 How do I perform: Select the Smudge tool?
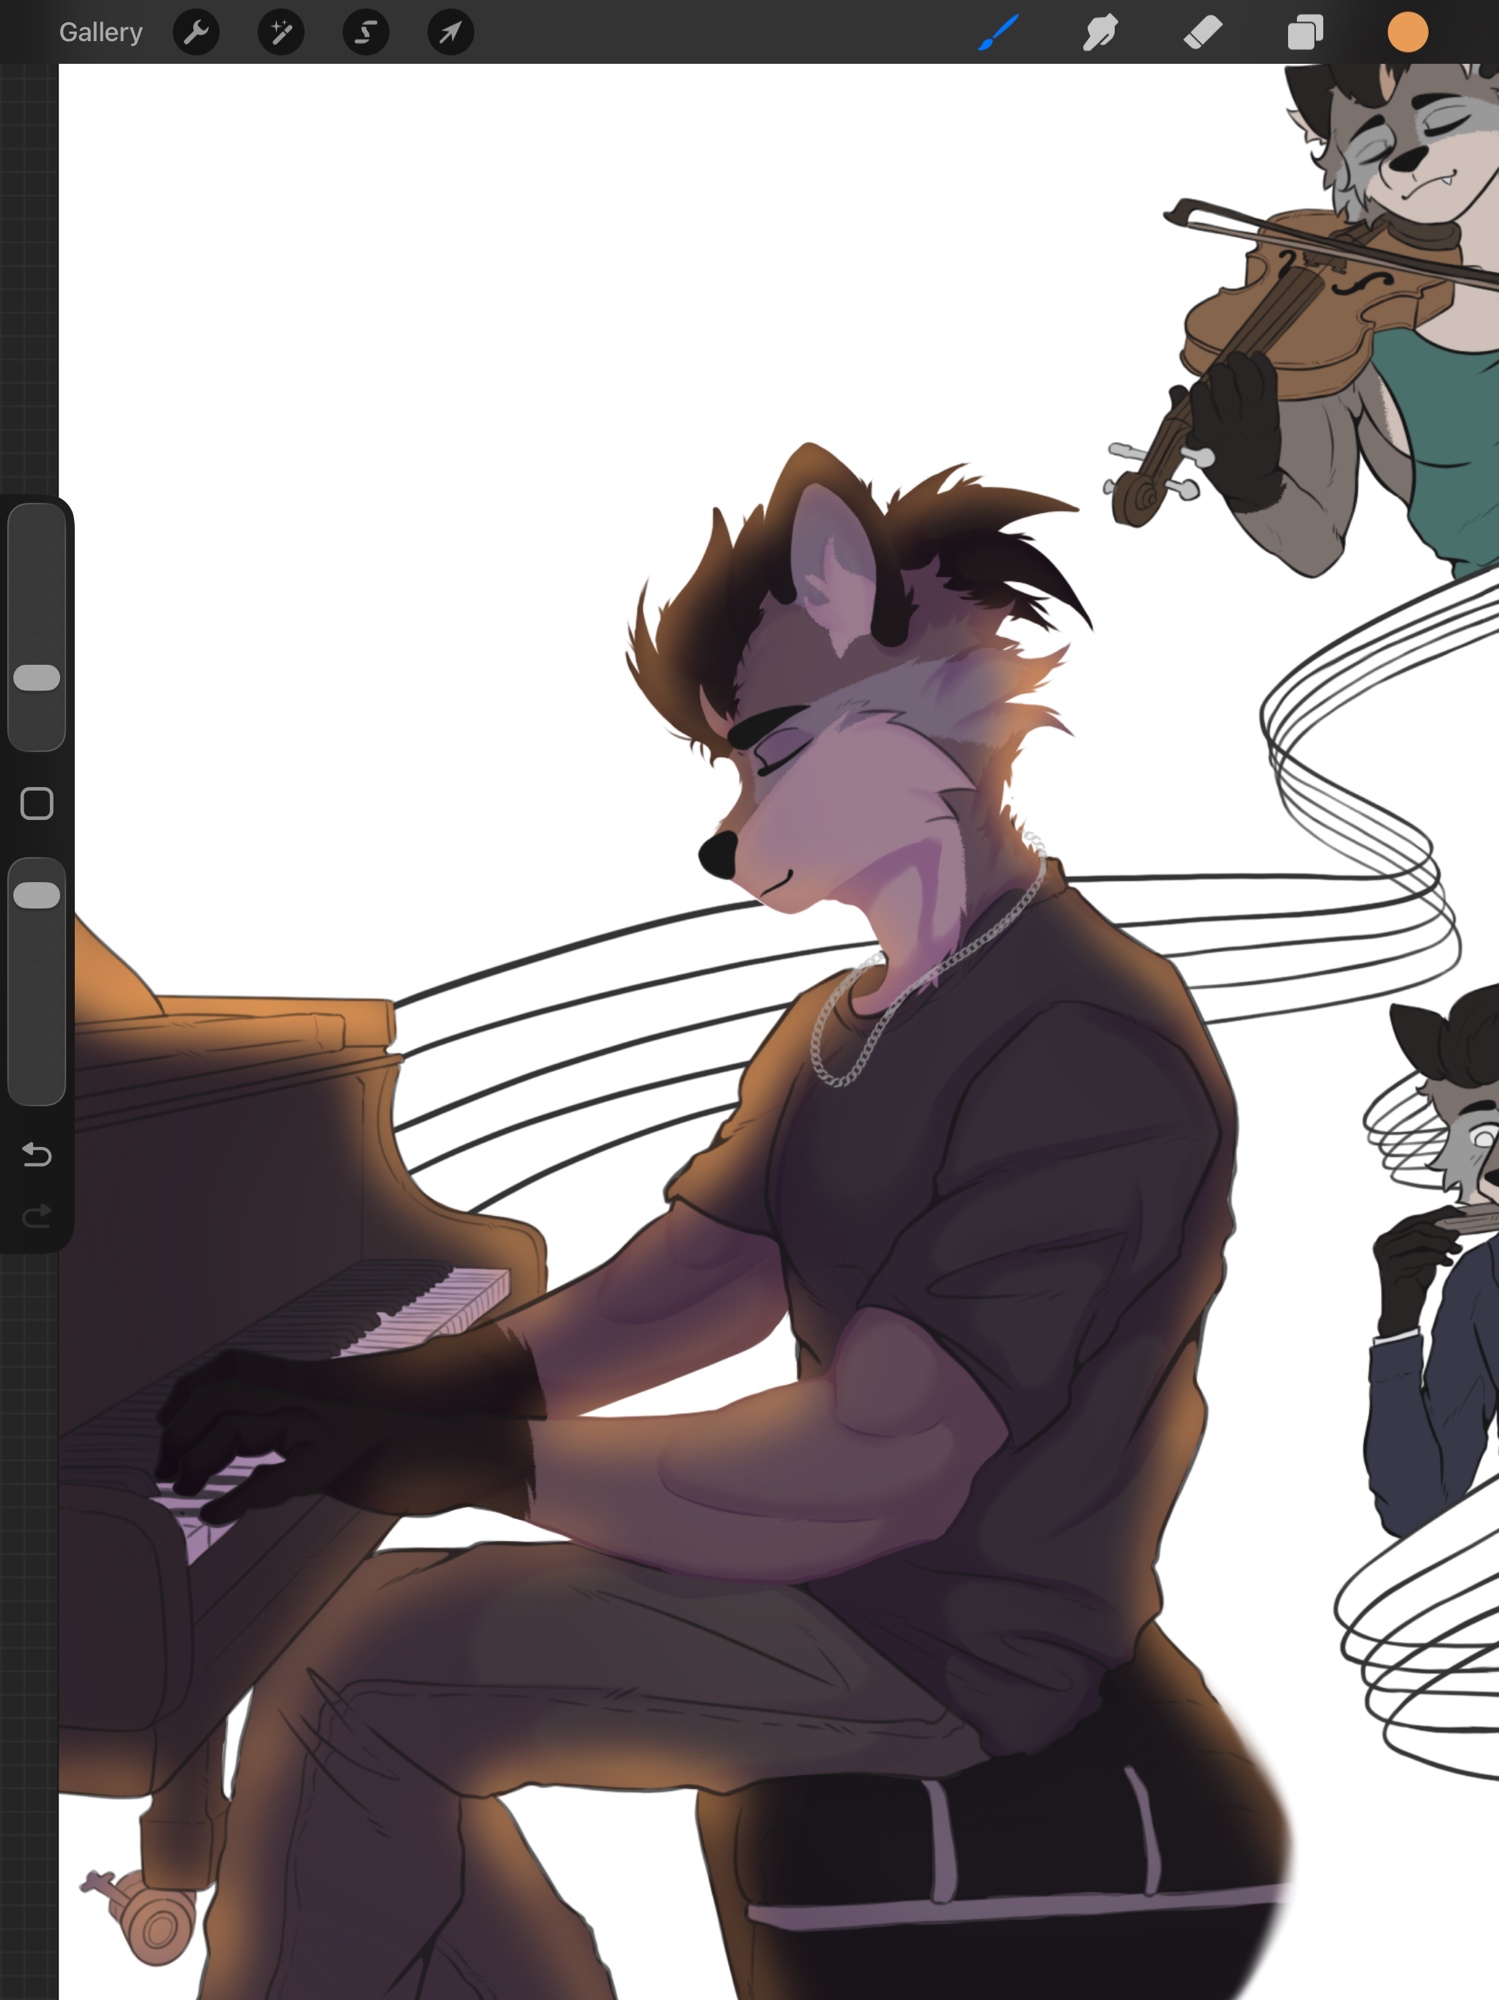coord(1100,33)
